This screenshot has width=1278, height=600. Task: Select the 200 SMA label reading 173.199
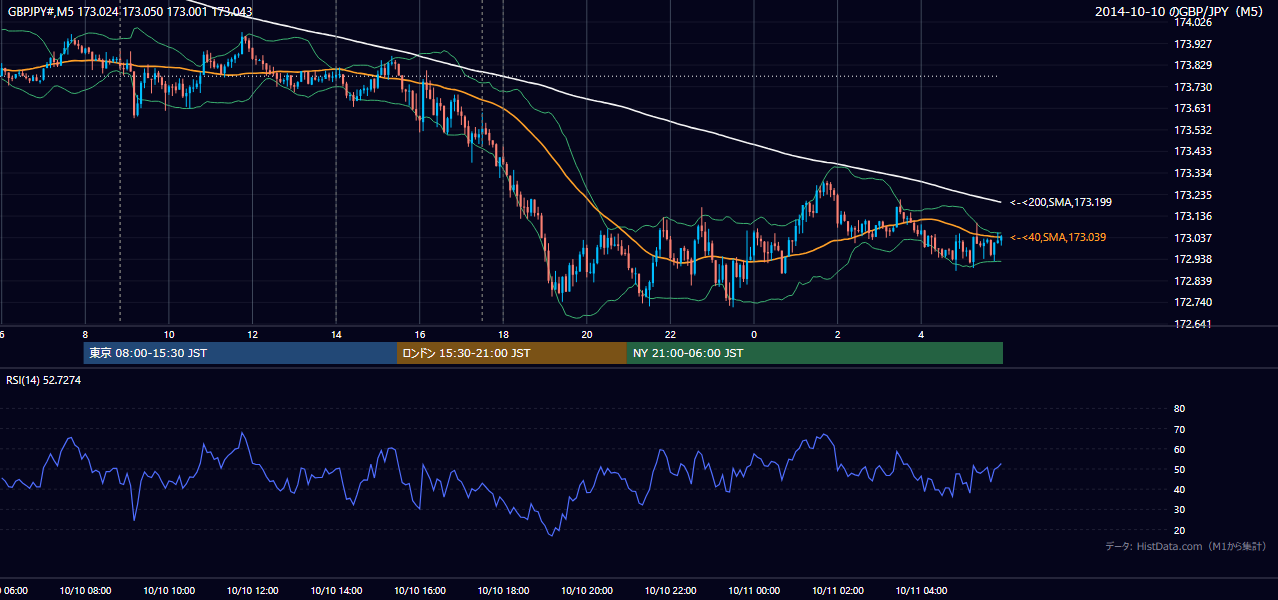coord(1061,202)
